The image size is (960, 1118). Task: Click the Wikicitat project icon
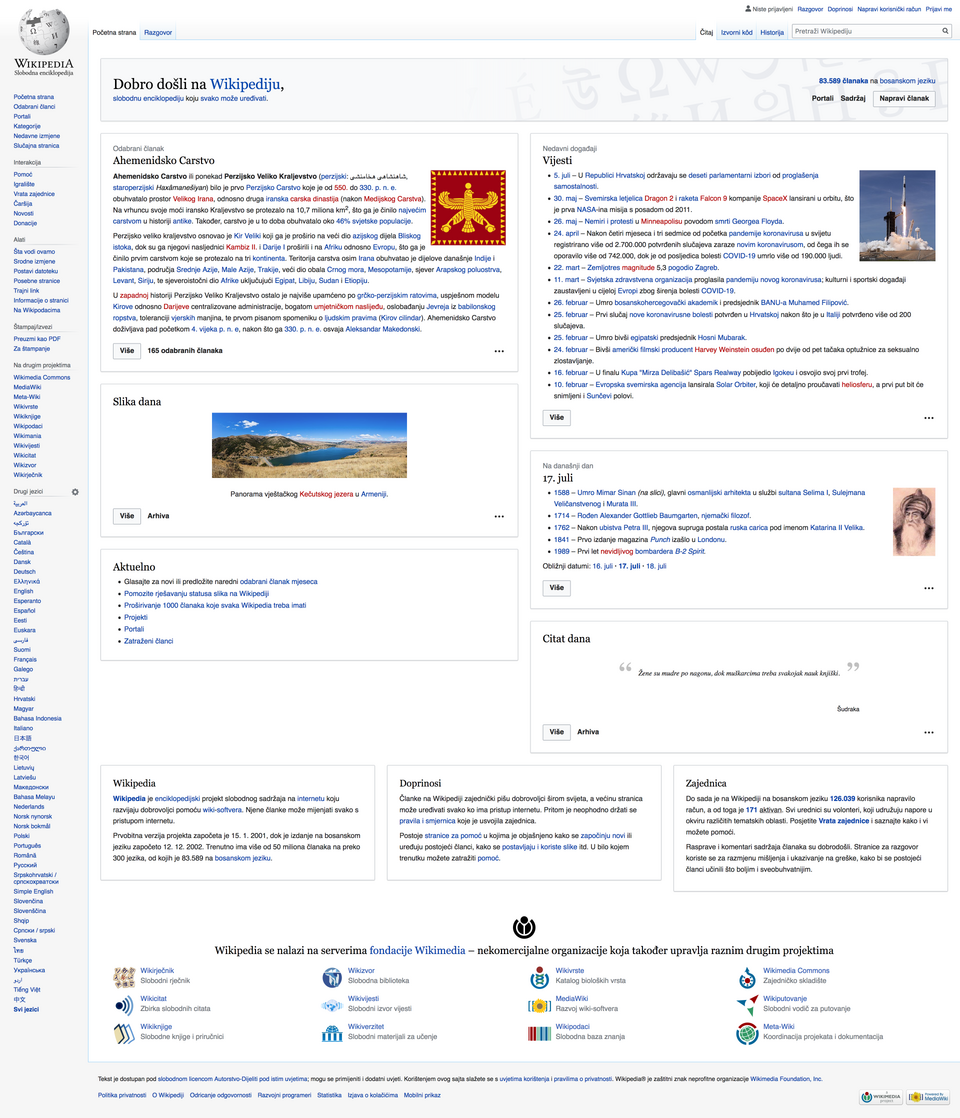tap(124, 1005)
